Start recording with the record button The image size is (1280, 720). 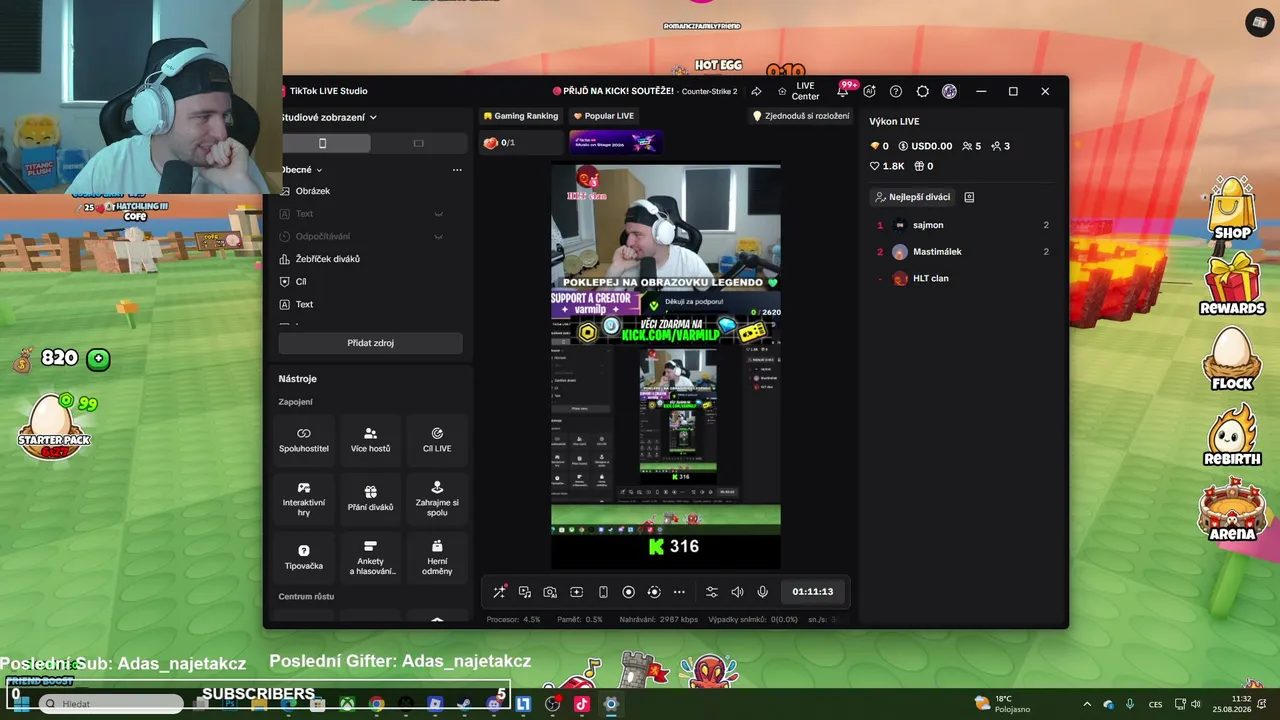click(628, 592)
